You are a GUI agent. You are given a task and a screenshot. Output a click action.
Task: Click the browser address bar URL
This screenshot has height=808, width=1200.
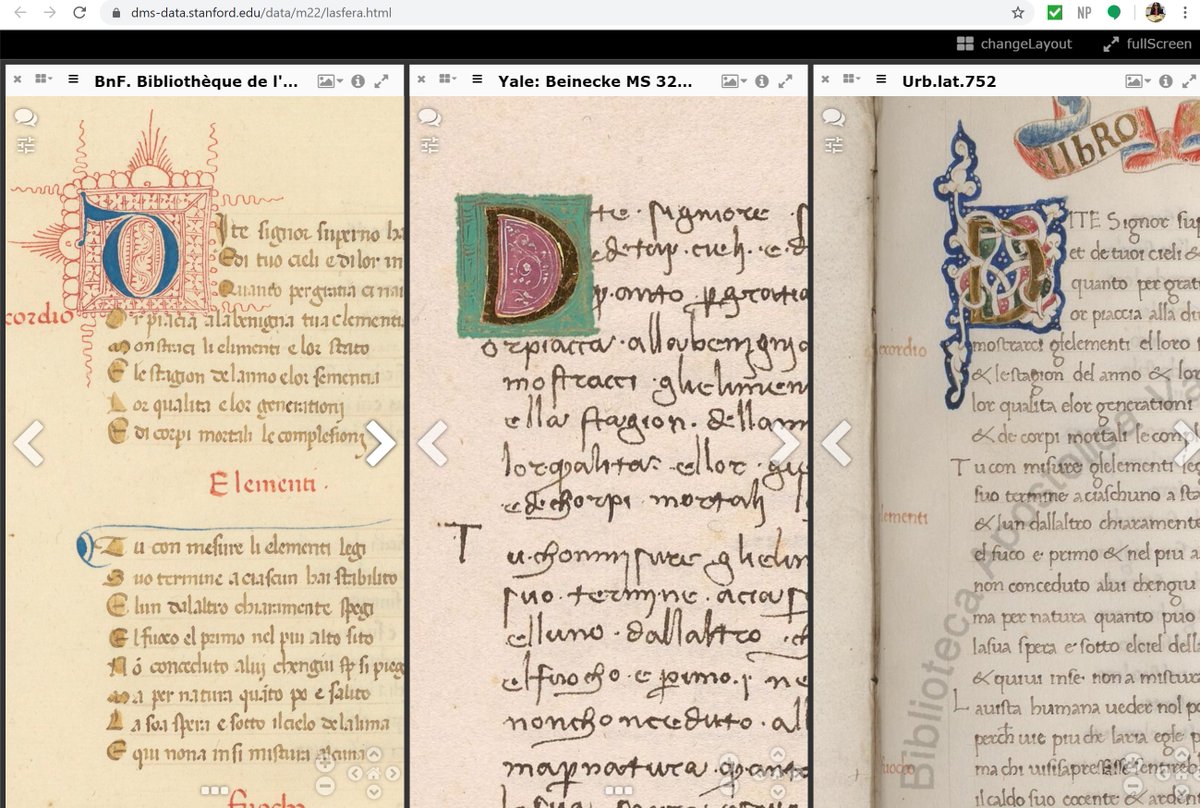pyautogui.click(x=260, y=13)
